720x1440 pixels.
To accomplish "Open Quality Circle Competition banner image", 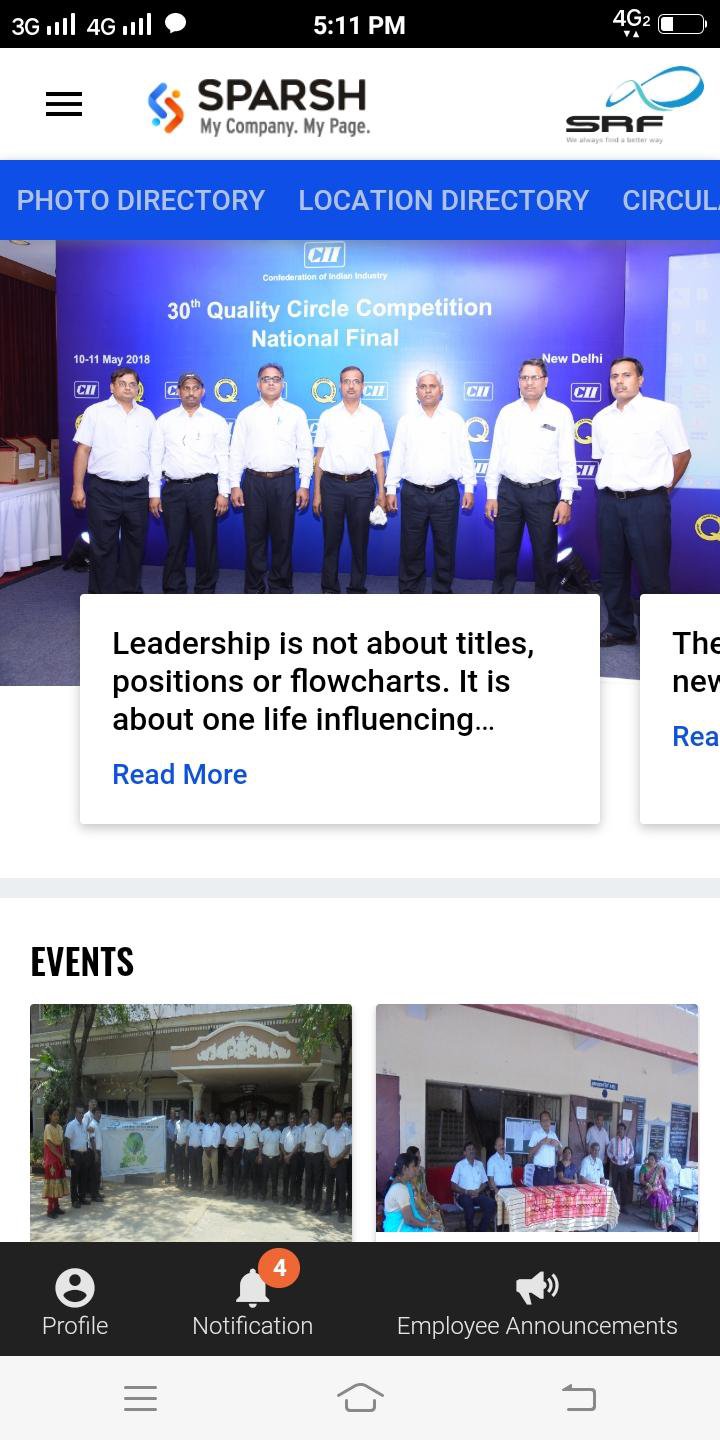I will [x=360, y=417].
